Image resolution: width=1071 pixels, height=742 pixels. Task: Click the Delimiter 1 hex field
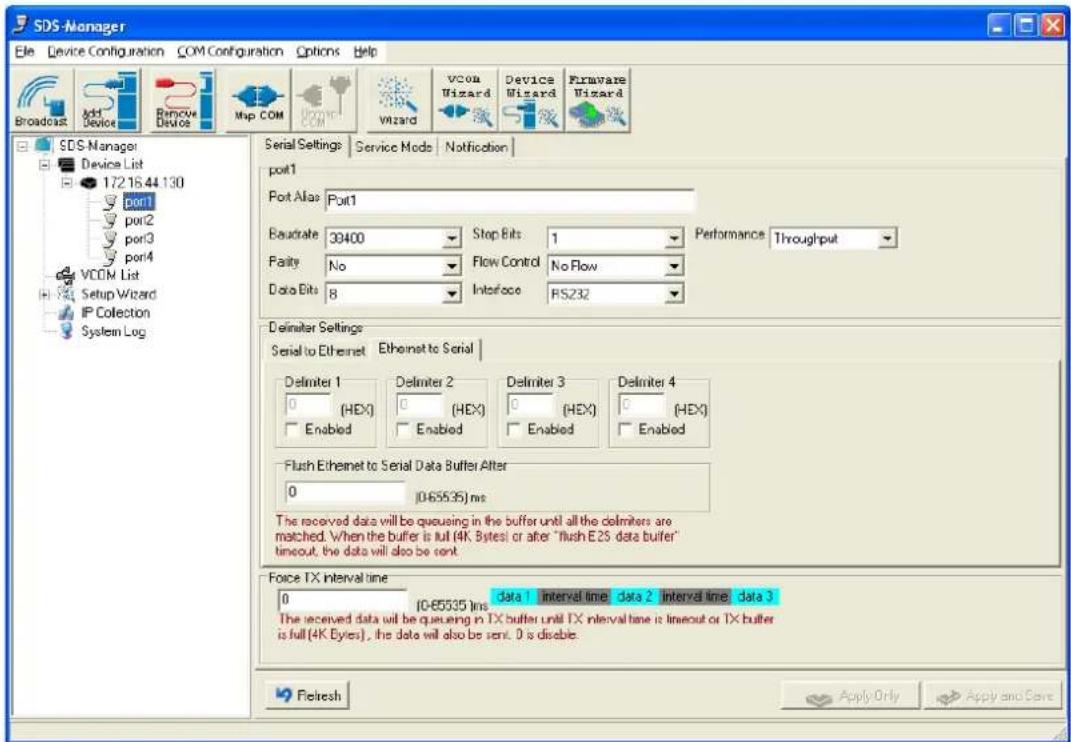point(308,404)
